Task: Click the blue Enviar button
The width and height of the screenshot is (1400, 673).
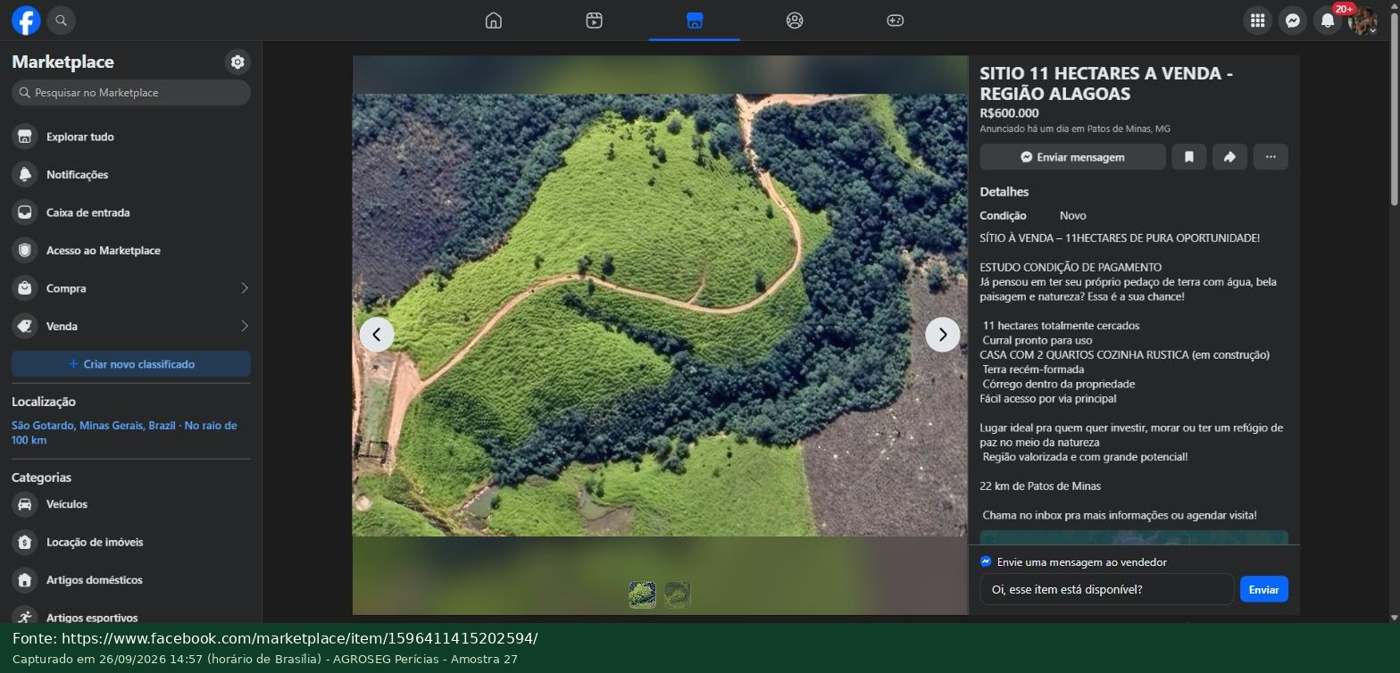Action: [1264, 589]
